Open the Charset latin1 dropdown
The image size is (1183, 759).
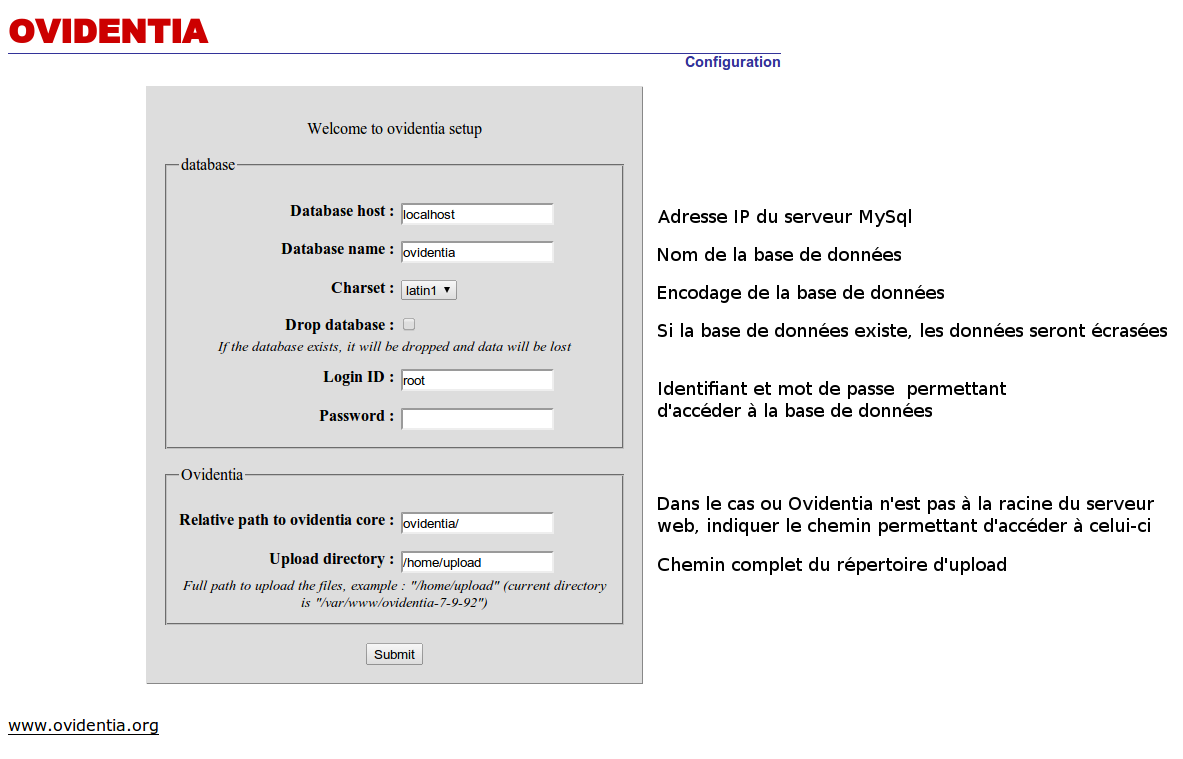pyautogui.click(x=429, y=290)
